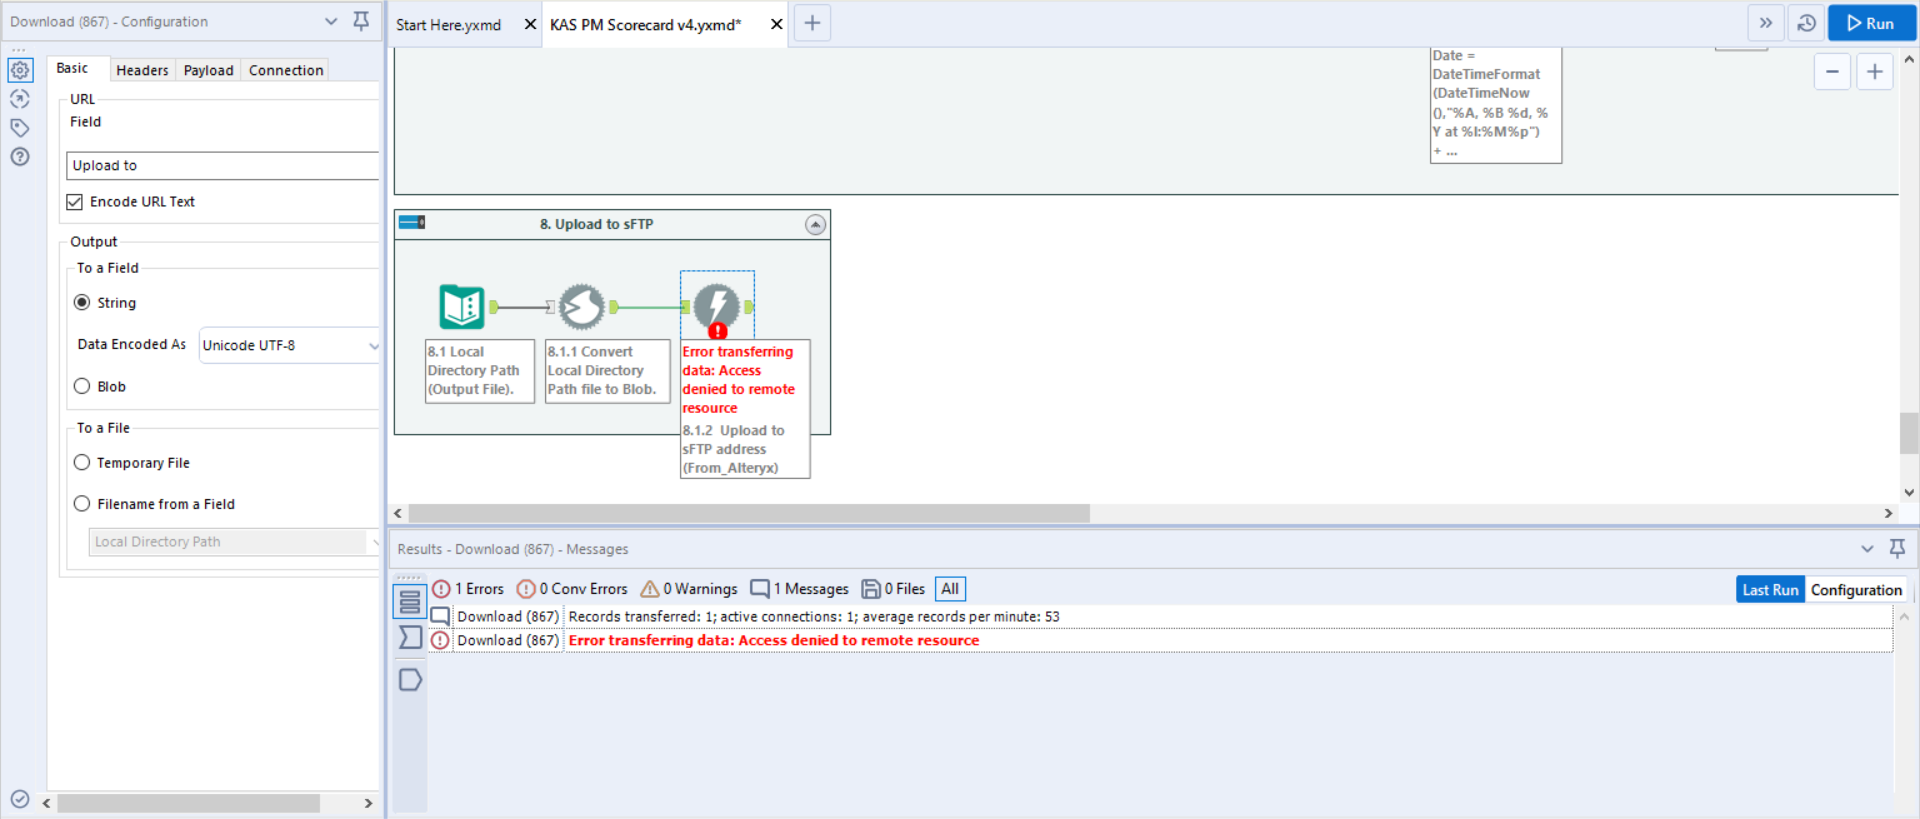Click the 'Records transferred' message row

point(1160,617)
